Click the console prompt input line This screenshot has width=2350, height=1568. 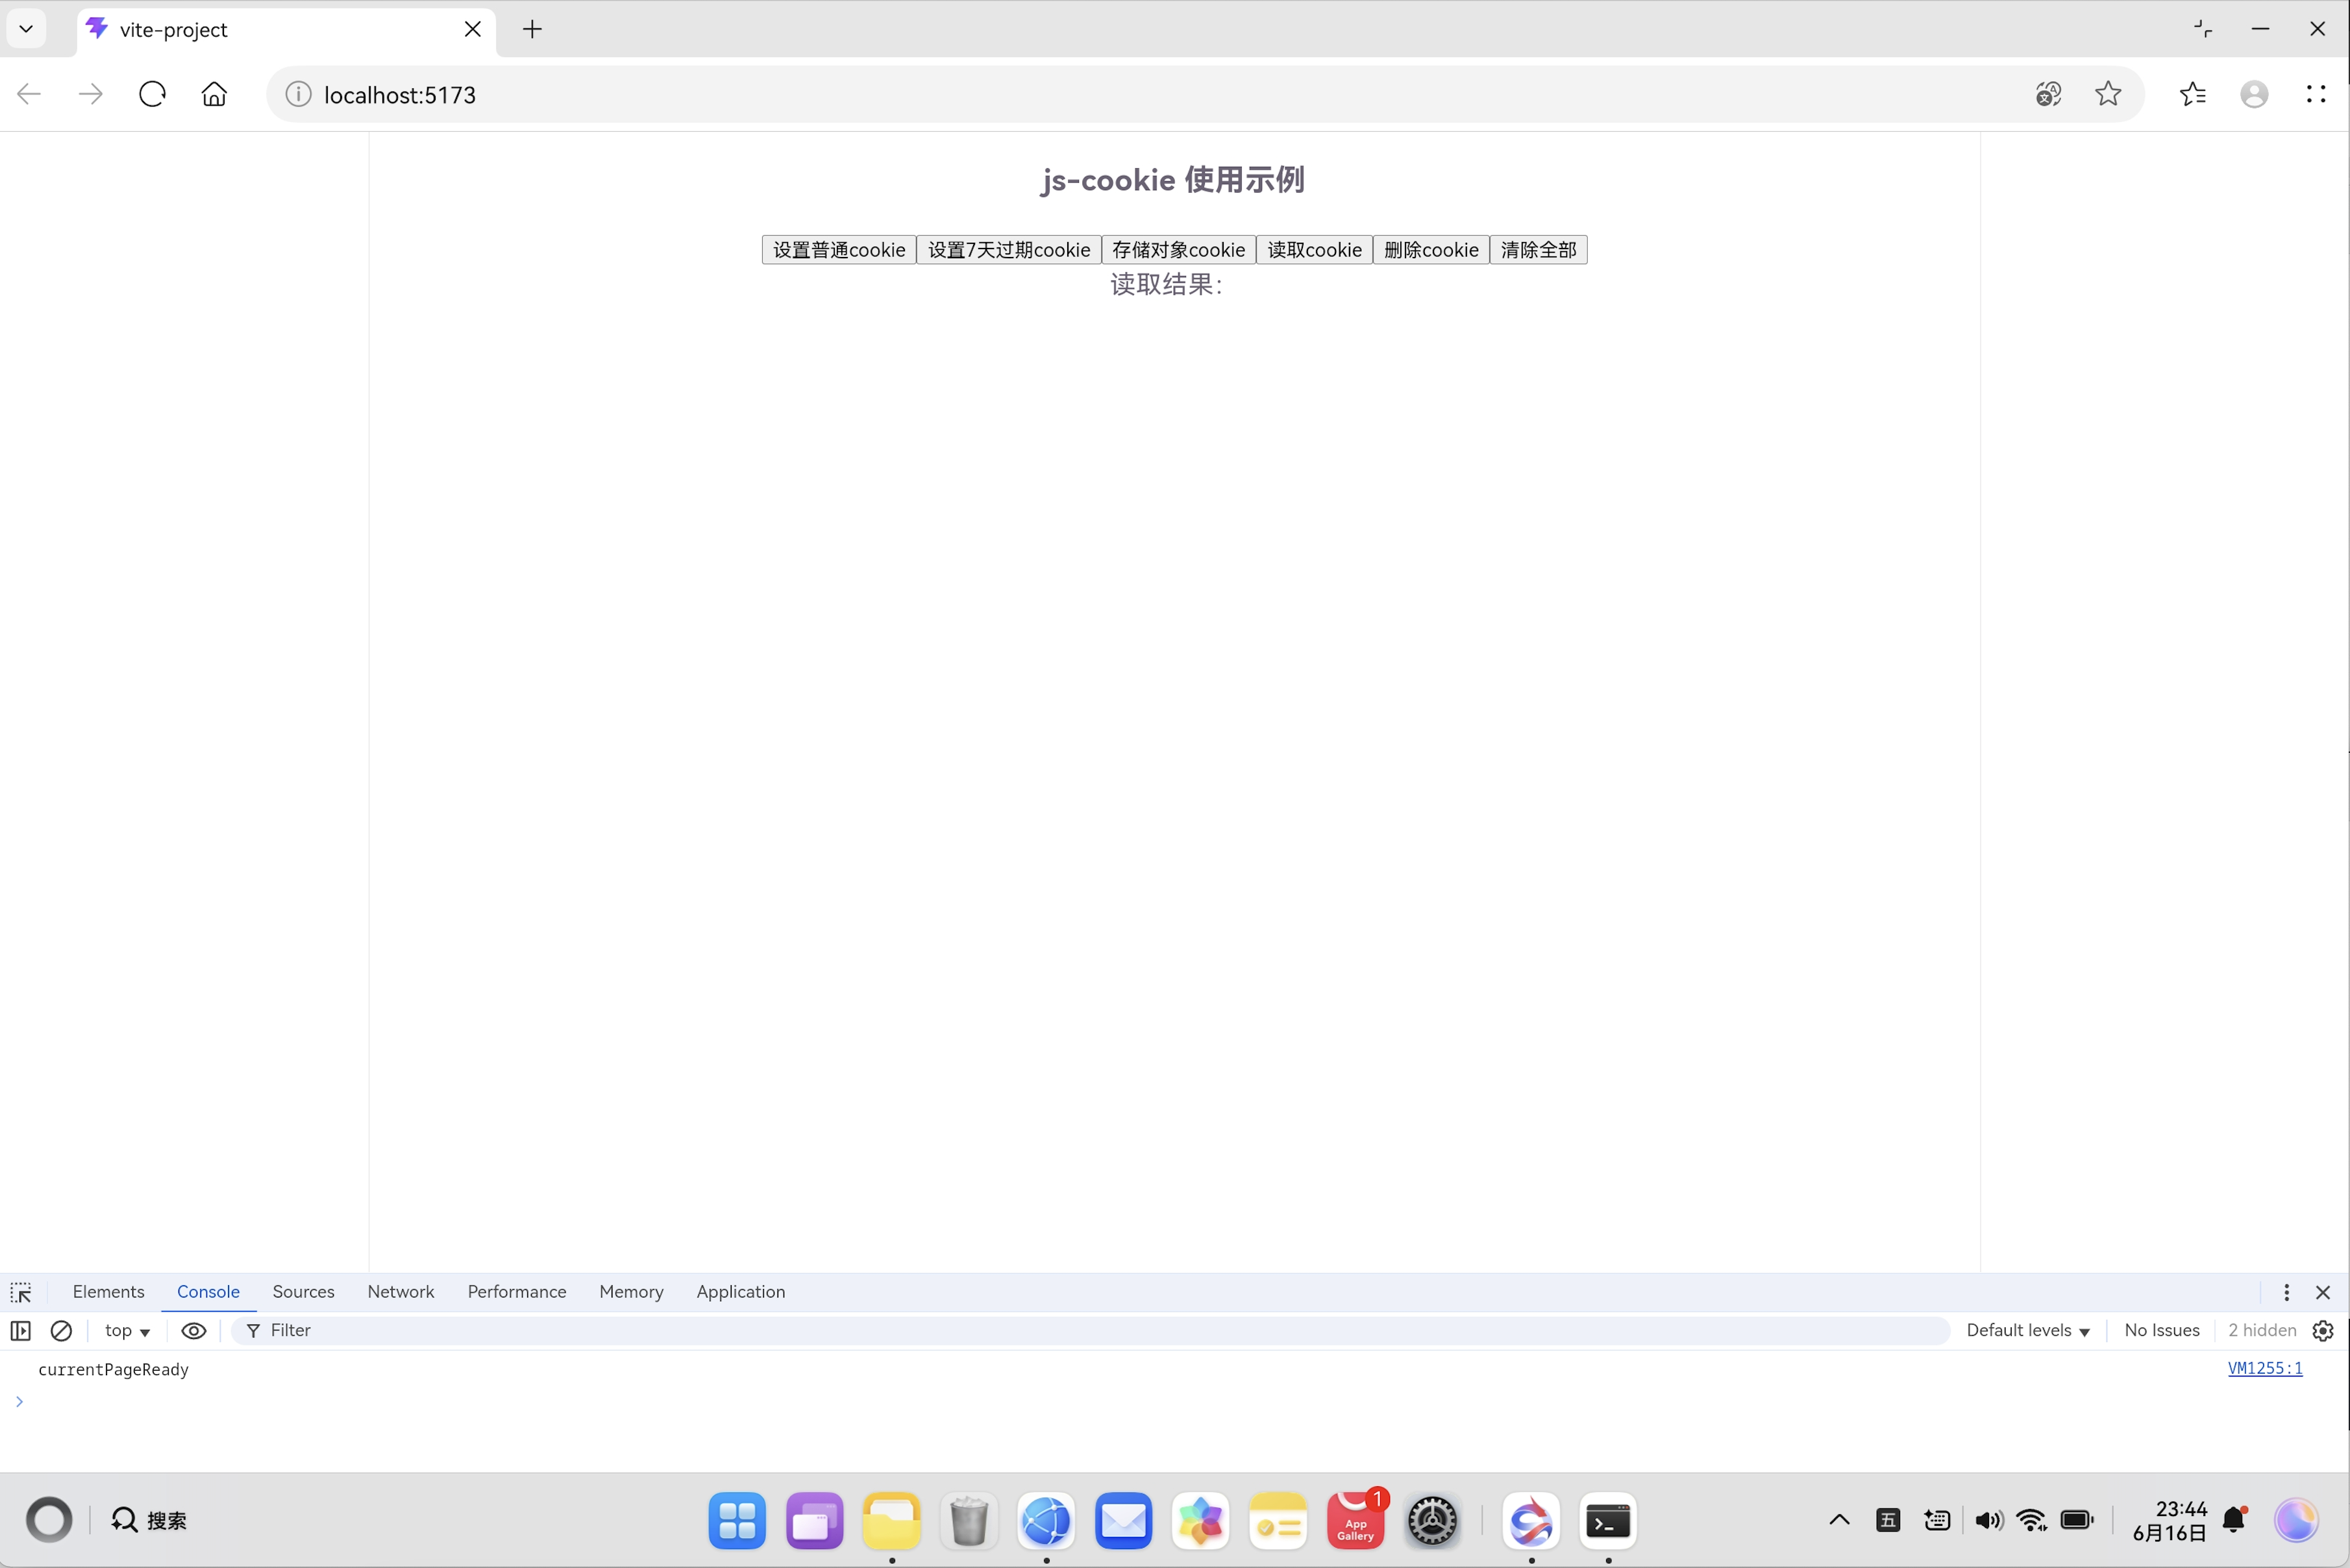click(x=1175, y=1401)
